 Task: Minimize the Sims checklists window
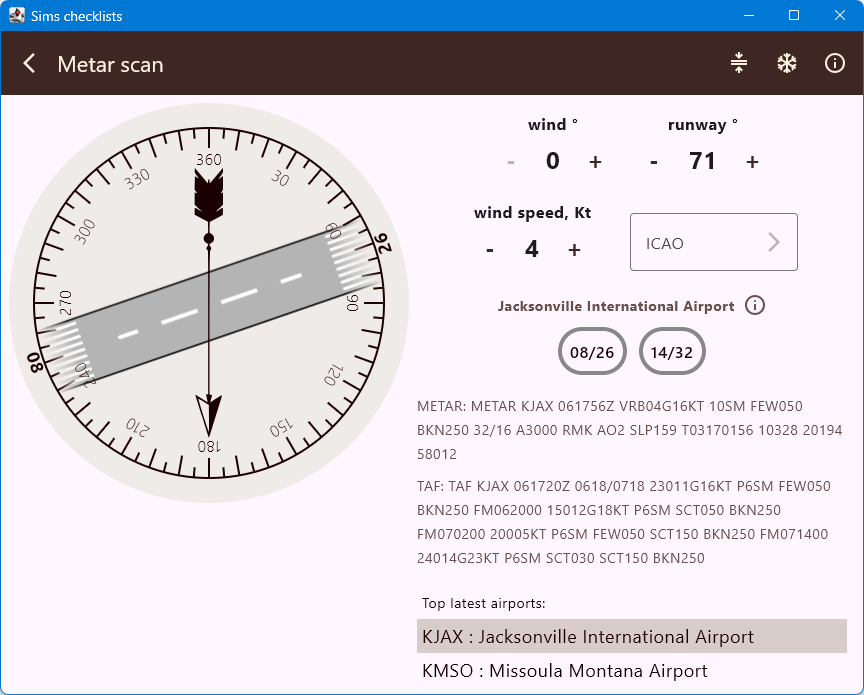(x=749, y=15)
